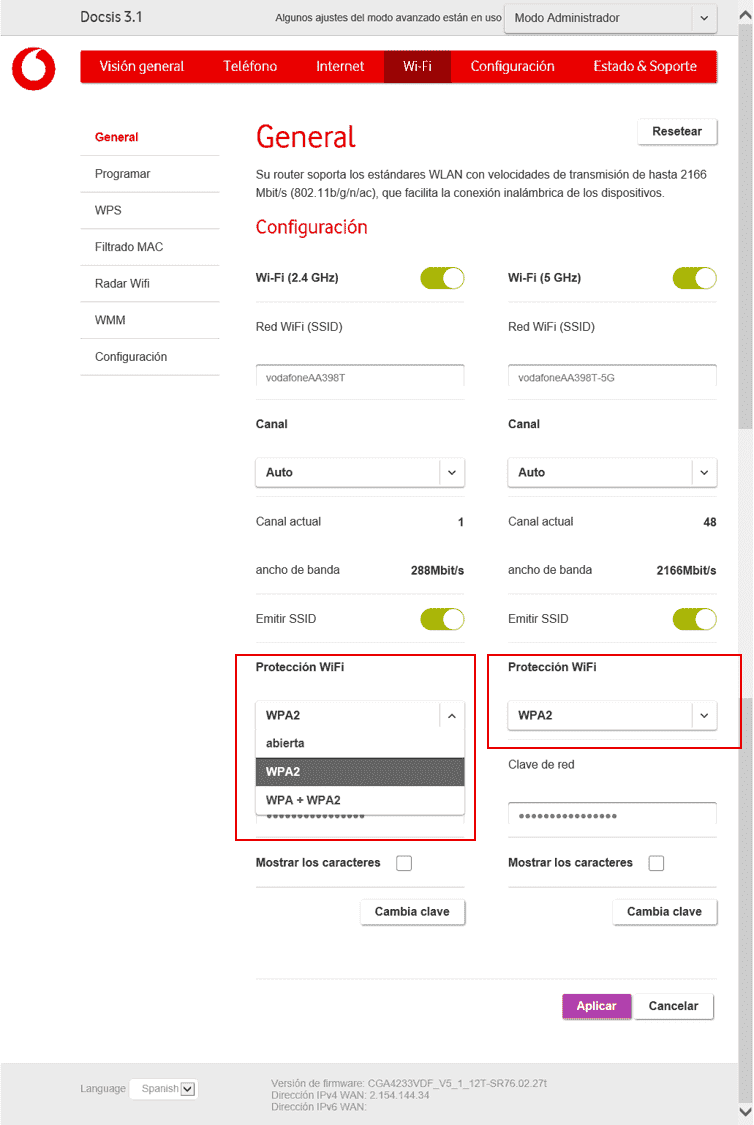Open Programar in the sidebar
The height and width of the screenshot is (1125, 754).
[x=123, y=174]
